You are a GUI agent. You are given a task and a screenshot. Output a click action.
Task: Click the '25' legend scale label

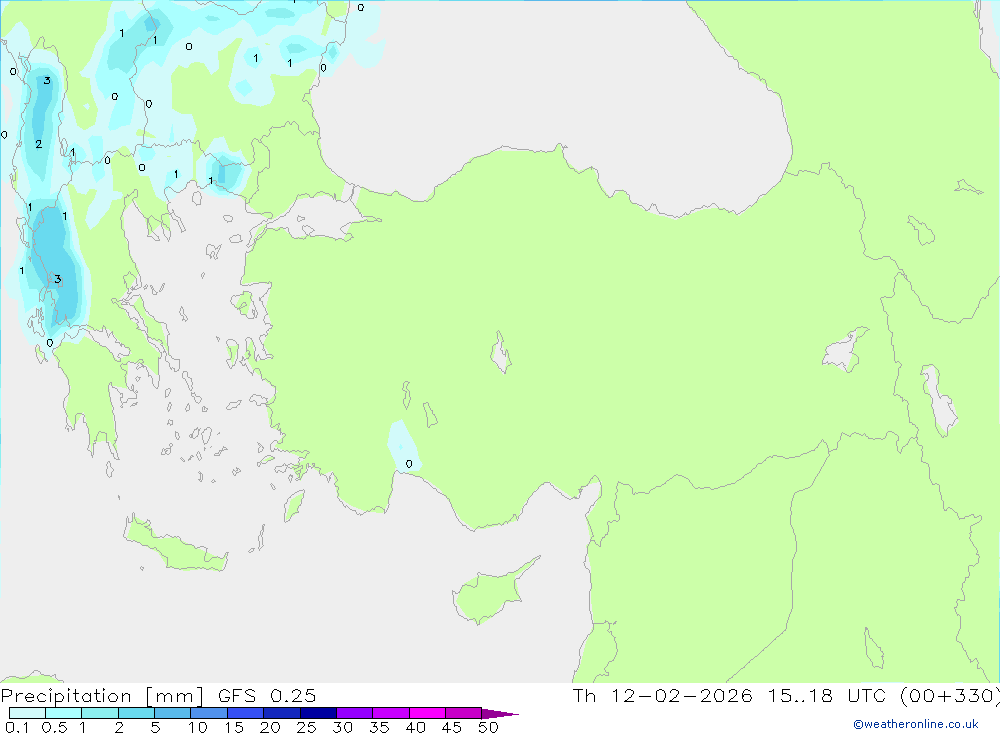[307, 727]
